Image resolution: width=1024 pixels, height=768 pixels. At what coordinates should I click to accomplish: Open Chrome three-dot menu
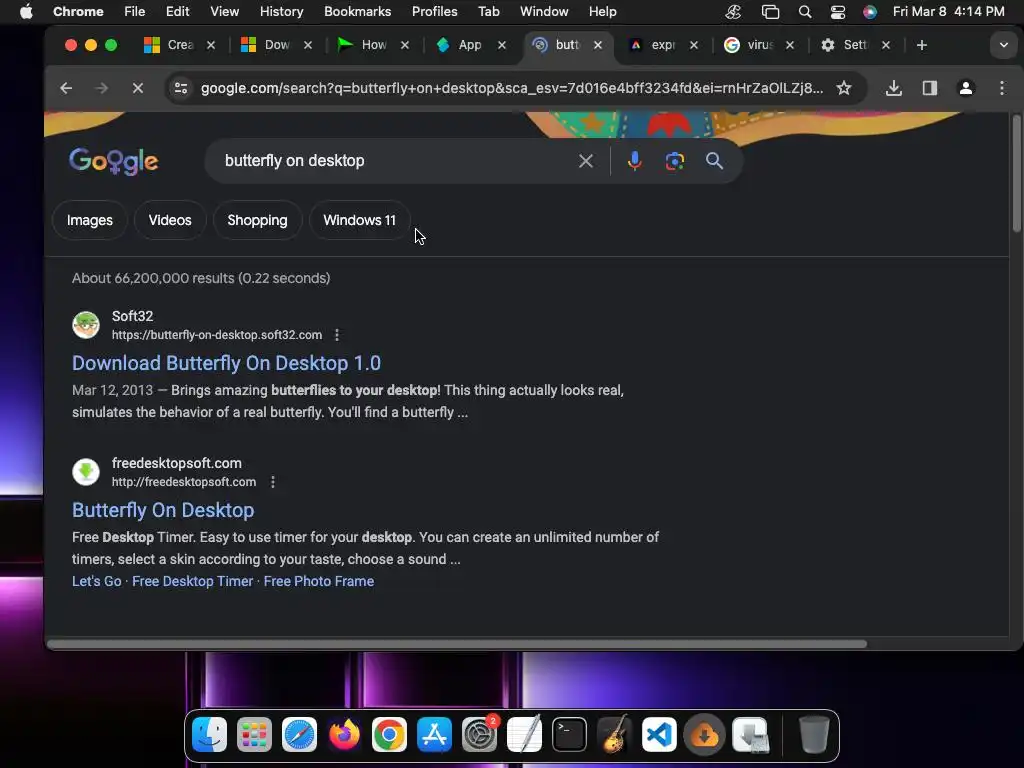tap(1002, 88)
